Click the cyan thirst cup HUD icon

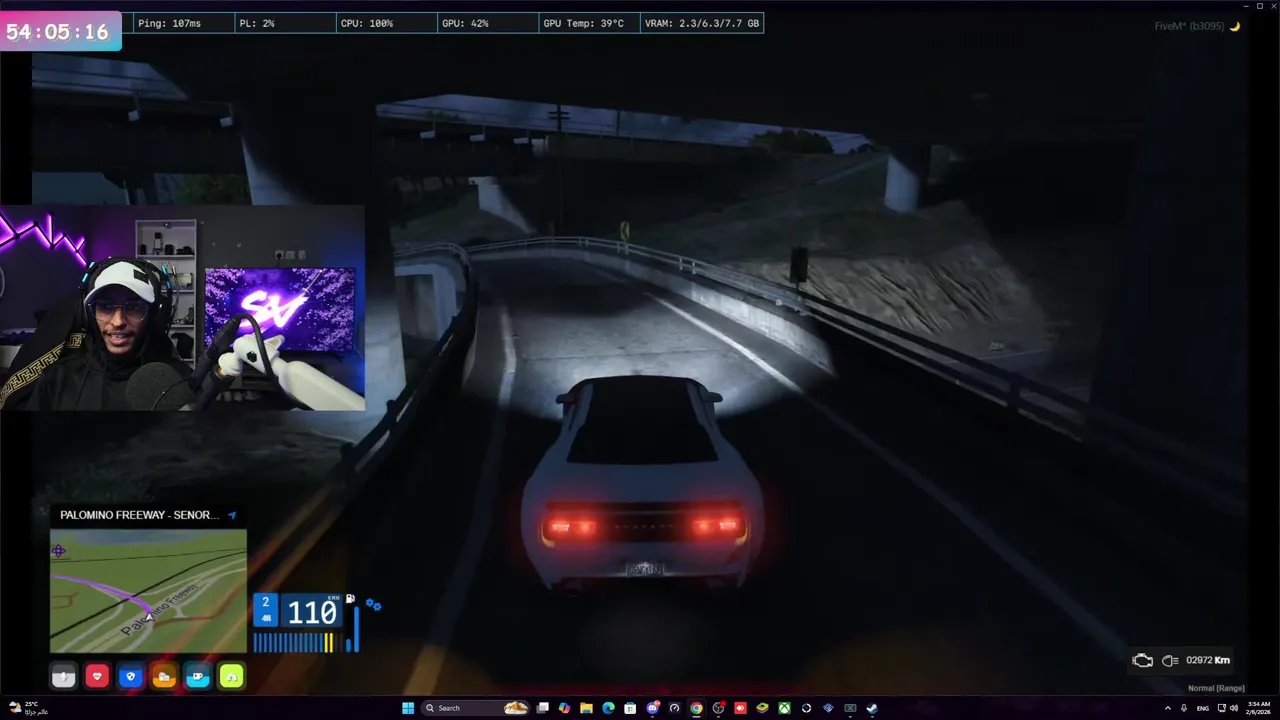tap(197, 677)
